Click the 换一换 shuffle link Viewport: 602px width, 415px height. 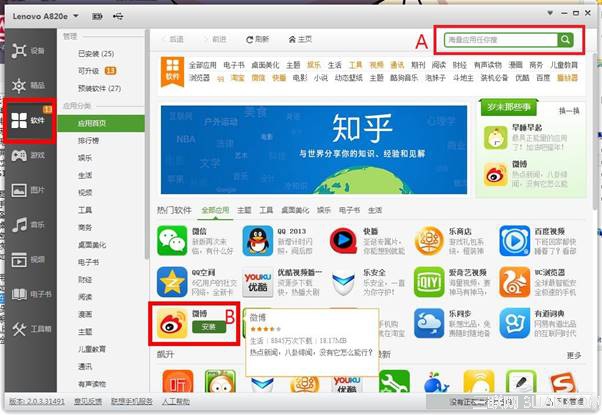(569, 111)
